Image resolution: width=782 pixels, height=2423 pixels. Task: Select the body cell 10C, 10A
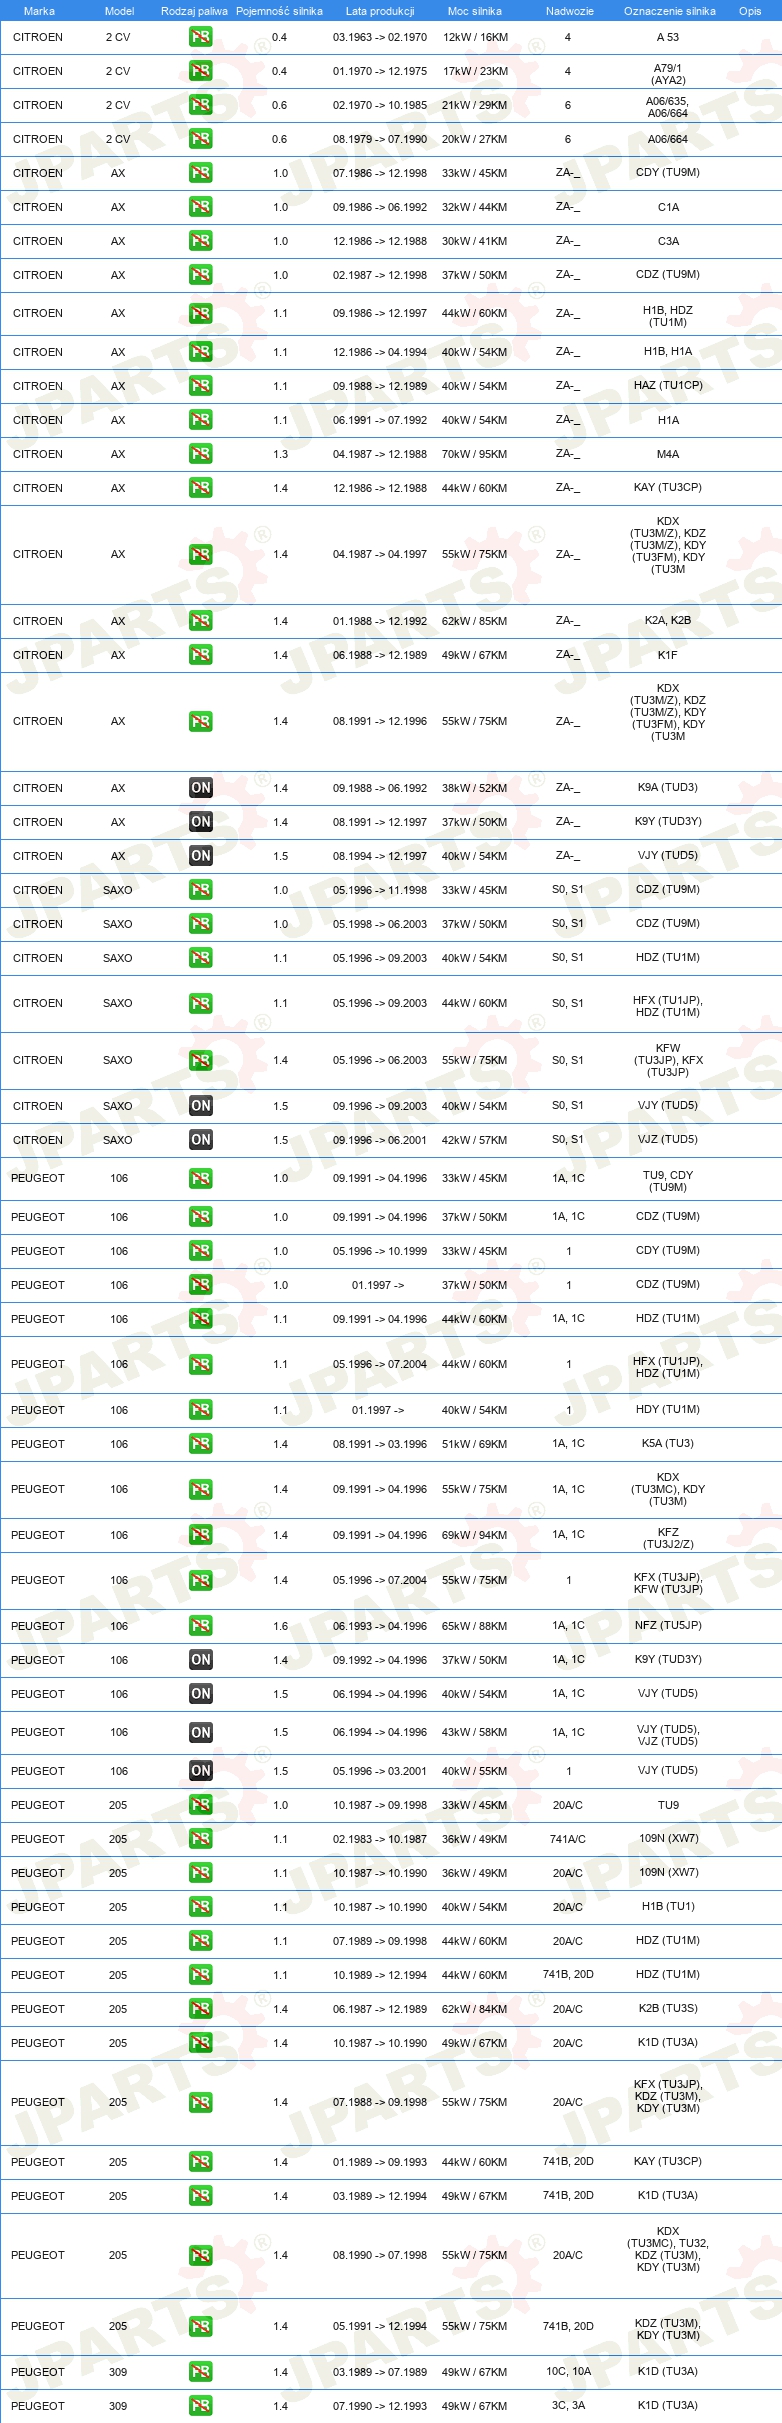[x=568, y=2371]
